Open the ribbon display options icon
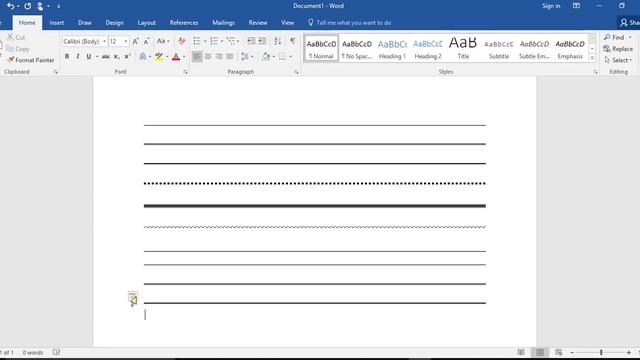Viewport: 640px width, 360px height. click(576, 6)
